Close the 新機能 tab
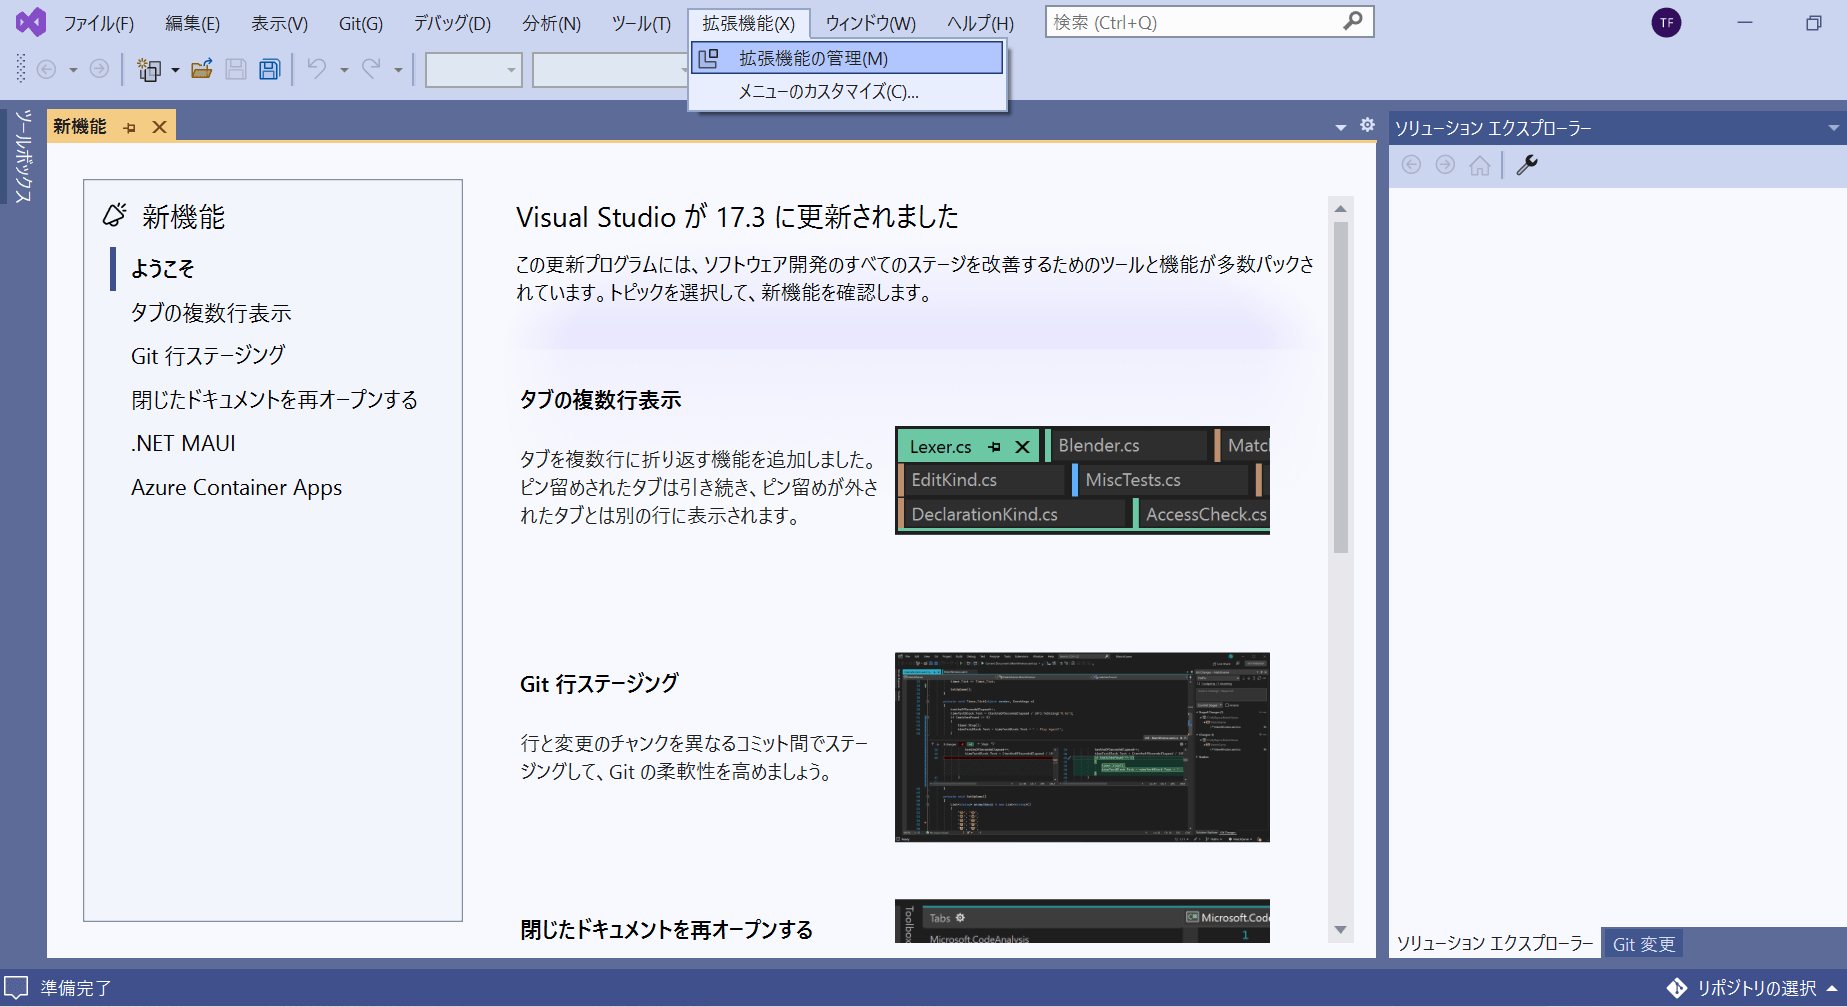 [159, 127]
